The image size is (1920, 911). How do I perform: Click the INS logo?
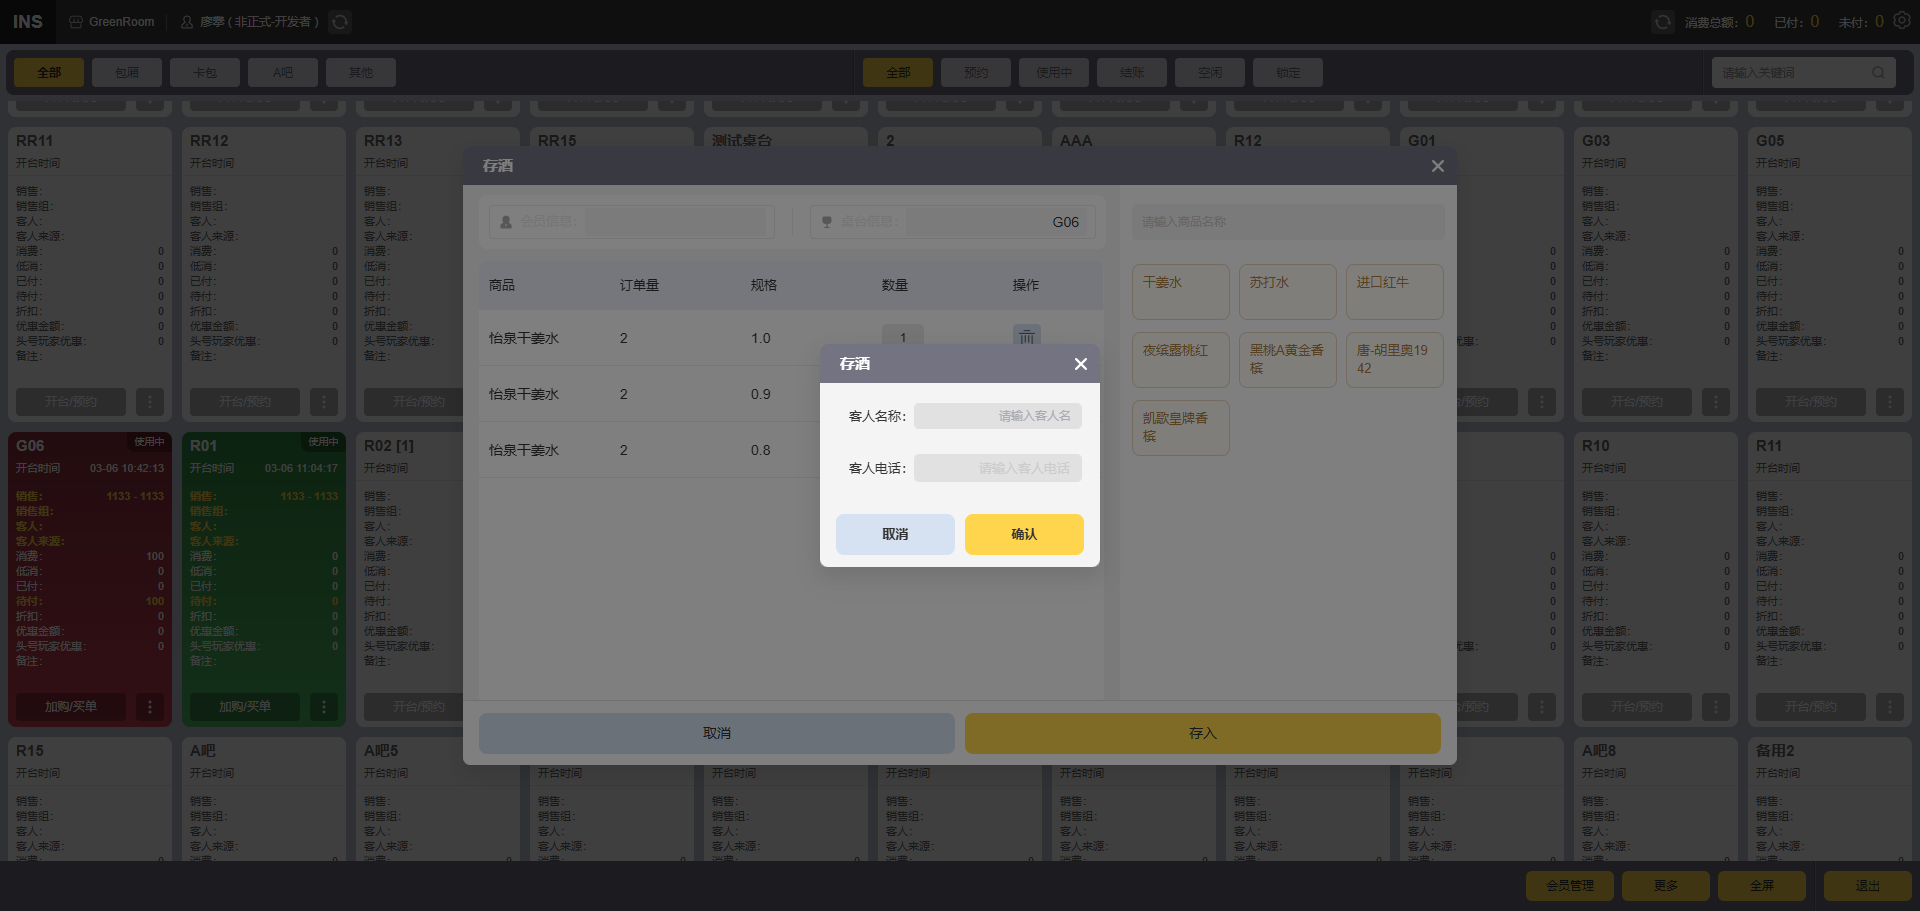[28, 22]
